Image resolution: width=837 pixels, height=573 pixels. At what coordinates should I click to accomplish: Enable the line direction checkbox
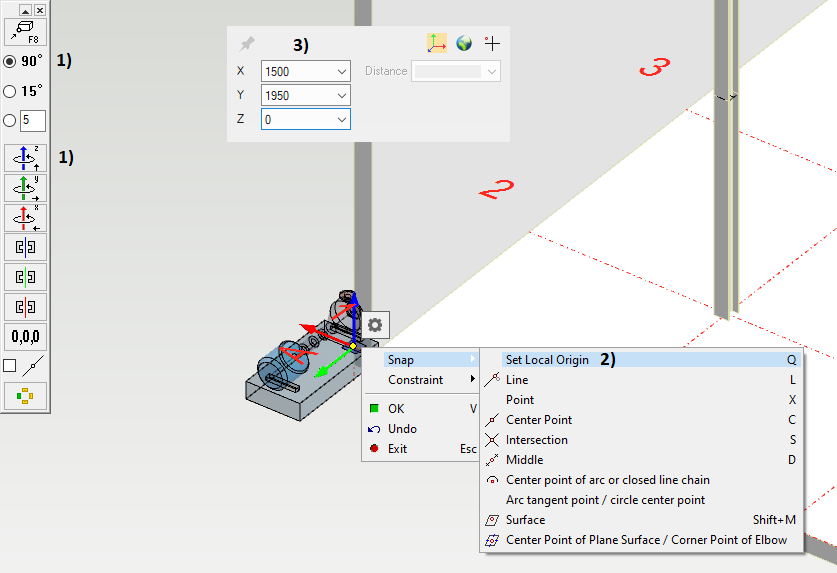pyautogui.click(x=10, y=366)
